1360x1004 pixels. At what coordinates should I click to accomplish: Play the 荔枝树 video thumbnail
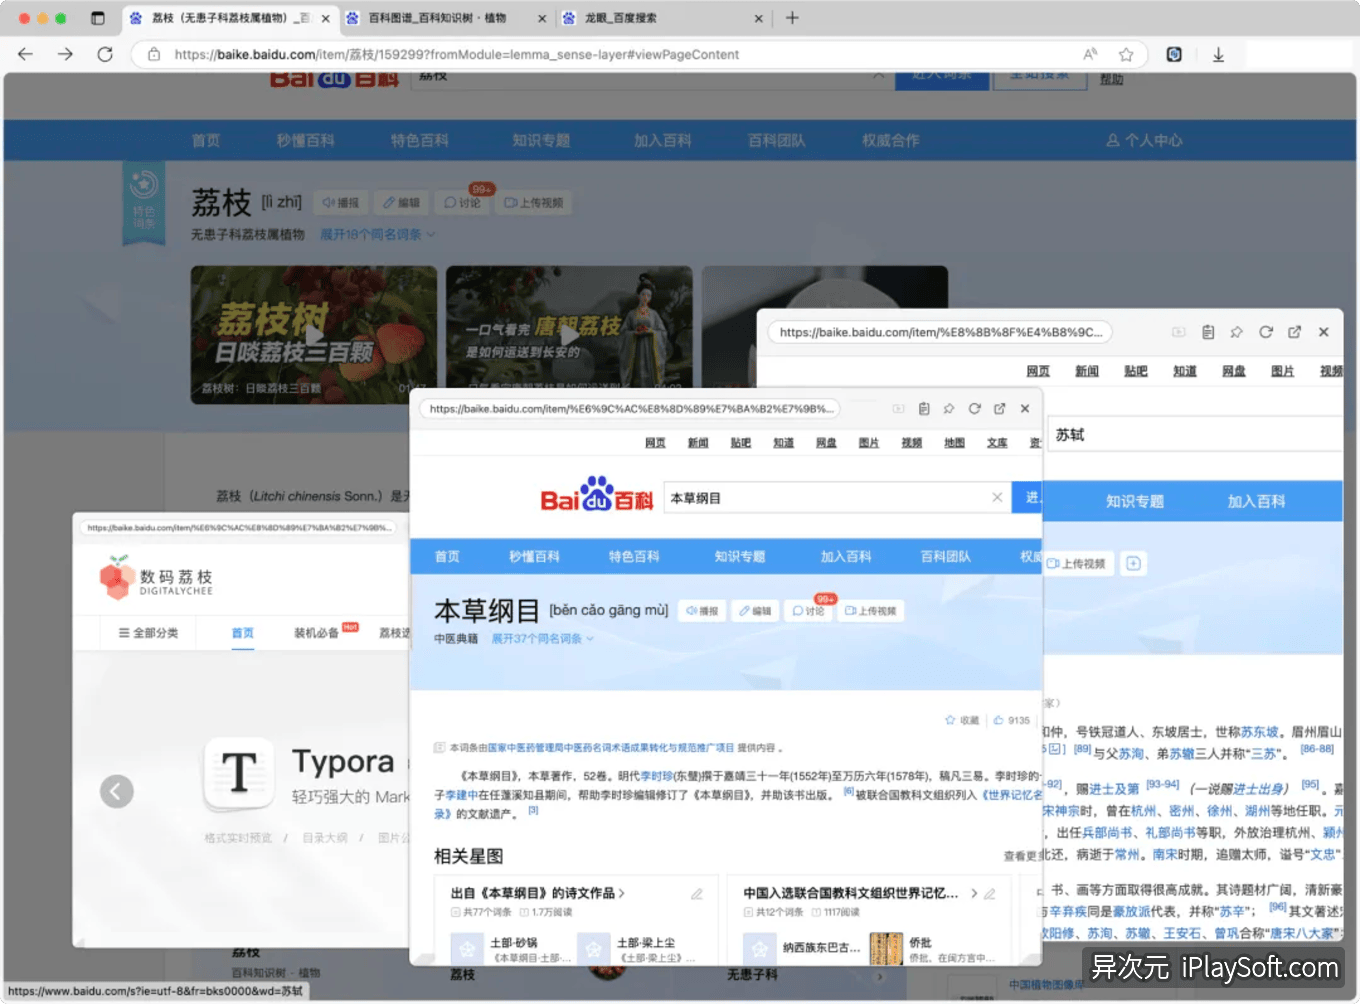313,335
